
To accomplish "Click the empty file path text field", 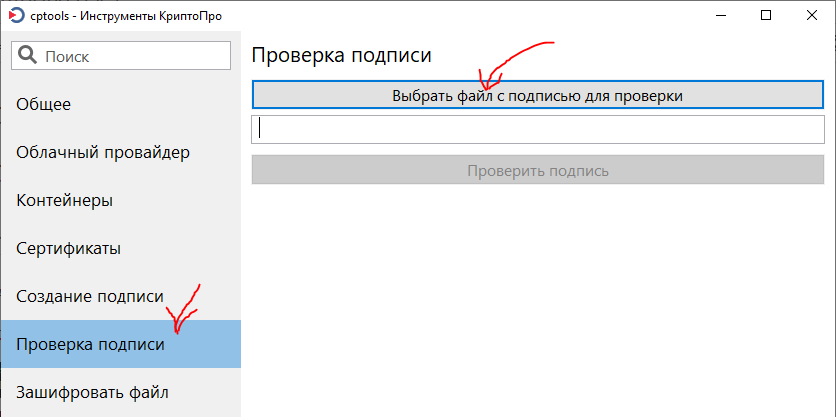I will click(538, 129).
